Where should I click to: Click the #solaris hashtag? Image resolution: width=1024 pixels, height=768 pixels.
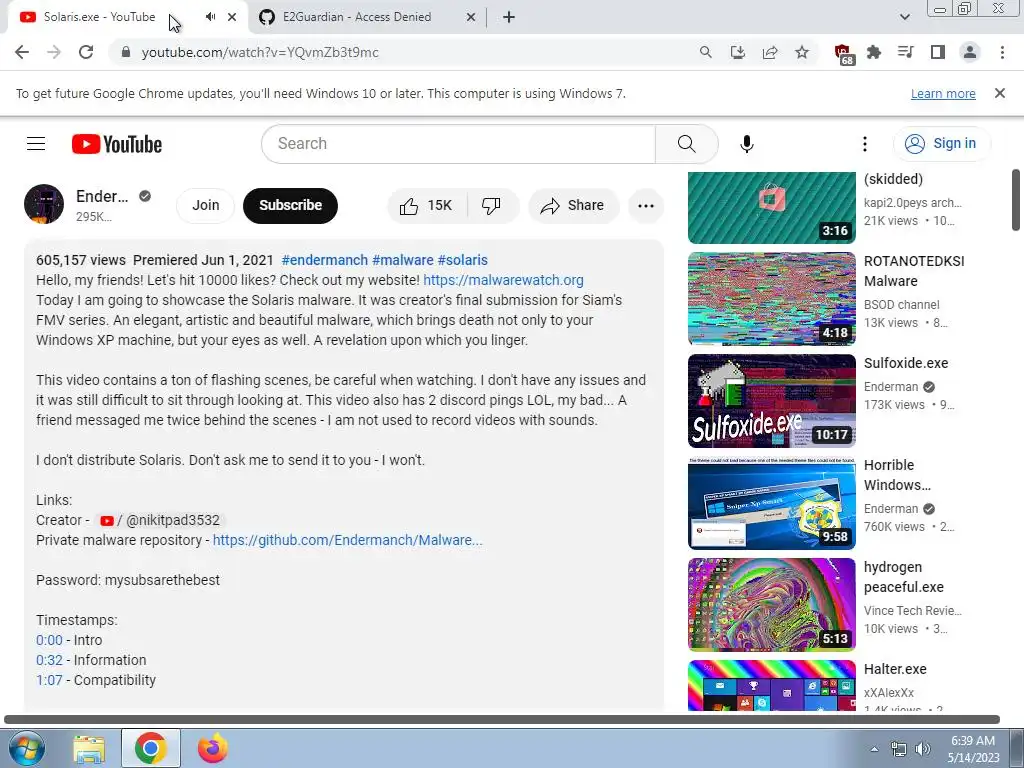click(462, 260)
